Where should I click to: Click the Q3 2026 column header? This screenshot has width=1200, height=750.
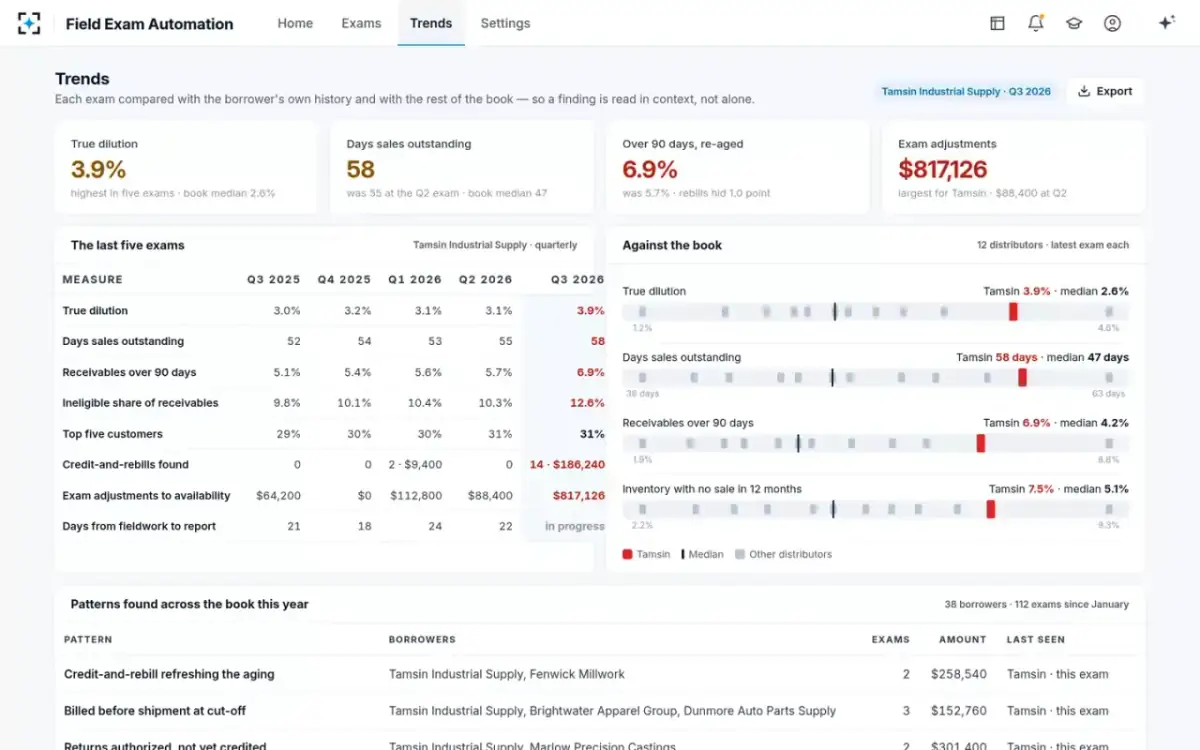tap(578, 280)
